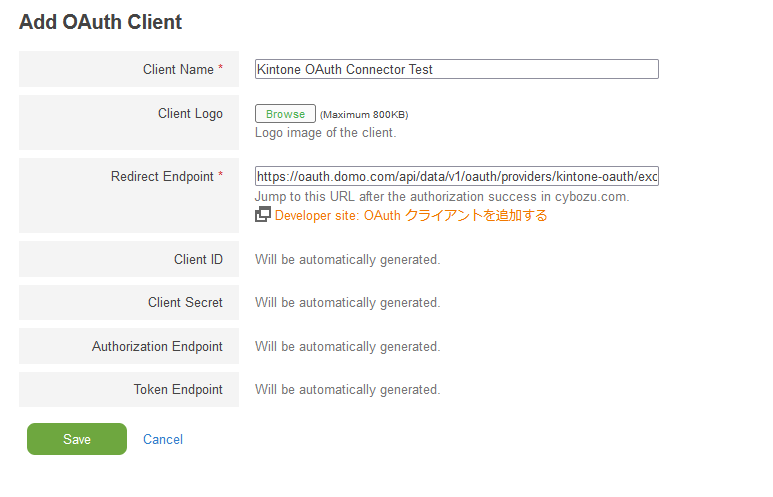773x497 pixels.
Task: Click the 'Redirect Endpoint' label
Action: click(x=162, y=177)
